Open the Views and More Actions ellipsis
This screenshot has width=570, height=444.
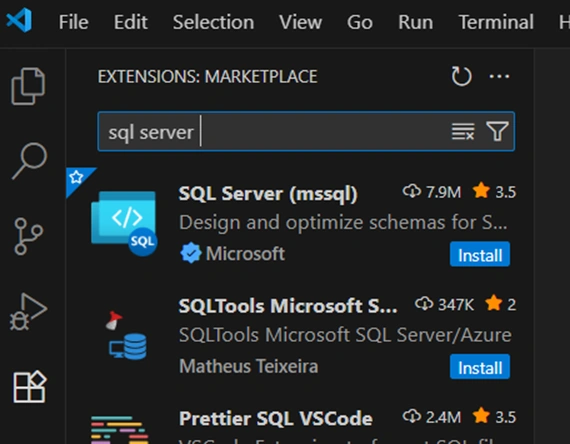(499, 76)
